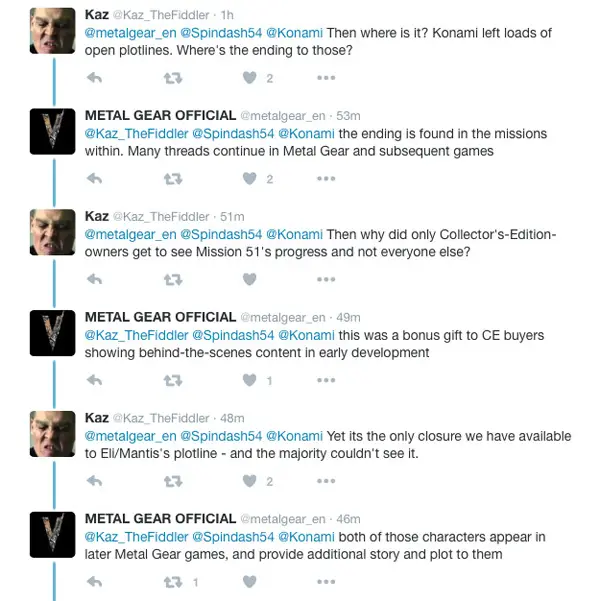
Task: Like Kaz's tweet about open plotlines
Action: [250, 77]
